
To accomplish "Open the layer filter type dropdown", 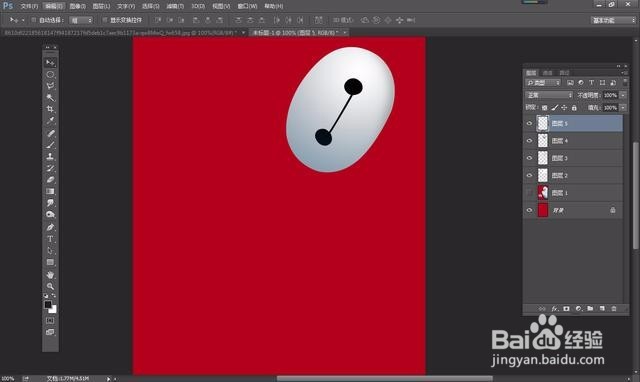I will point(543,83).
